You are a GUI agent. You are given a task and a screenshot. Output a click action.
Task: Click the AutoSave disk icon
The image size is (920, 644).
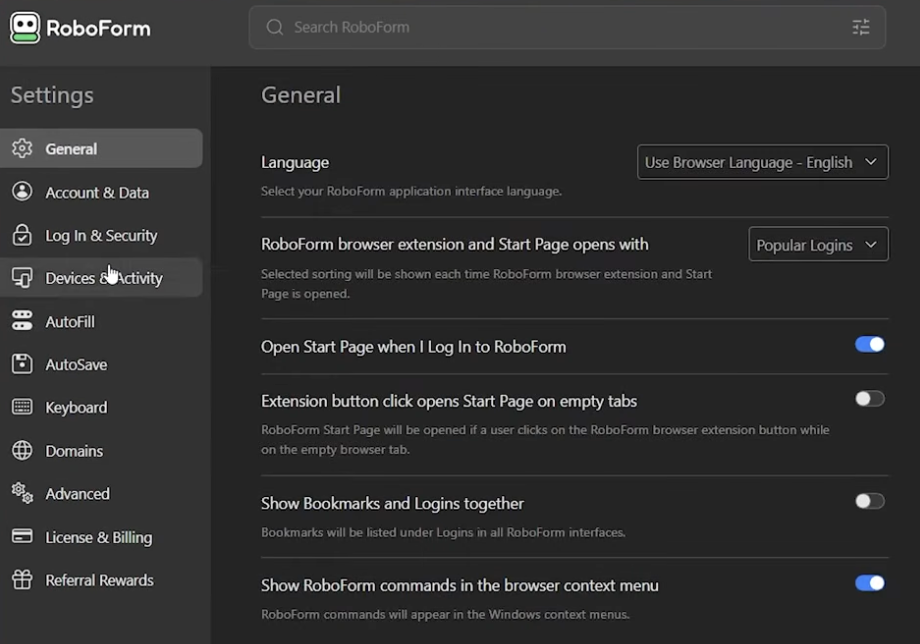coord(22,364)
